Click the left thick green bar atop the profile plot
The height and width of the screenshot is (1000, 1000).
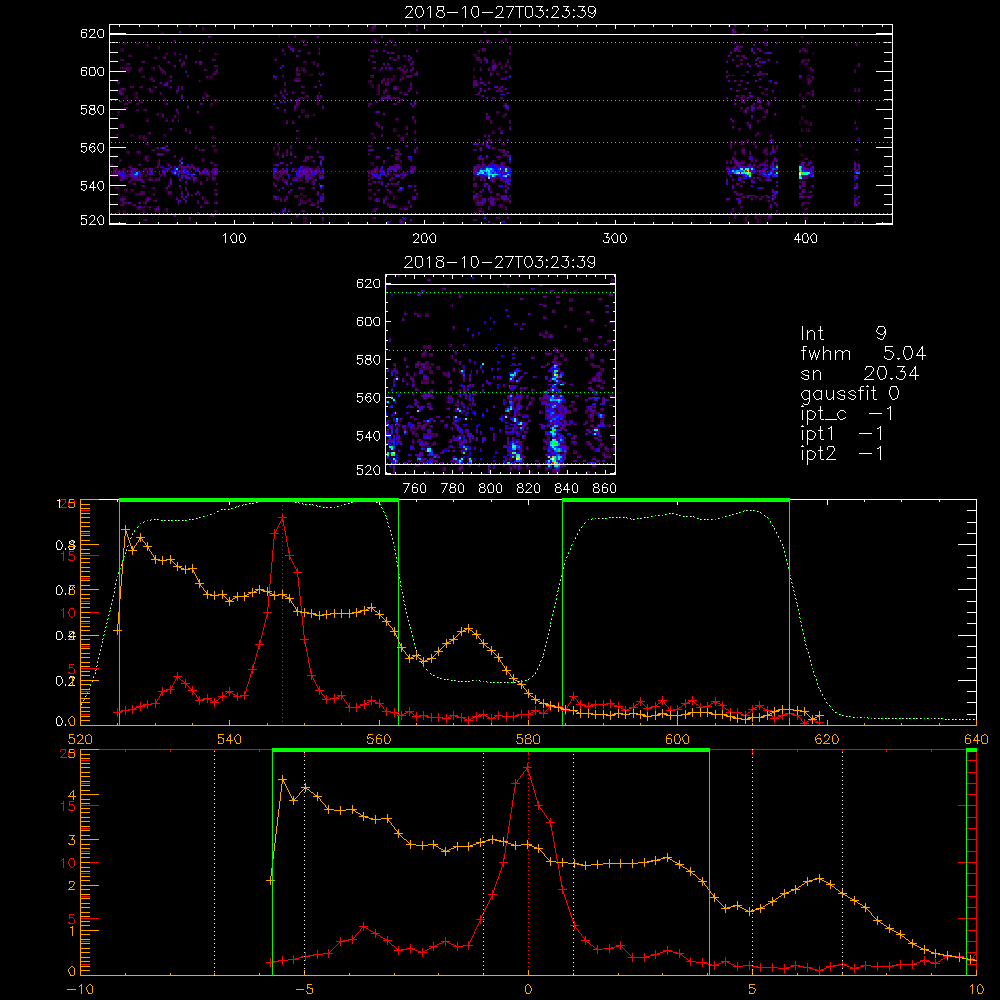click(259, 500)
